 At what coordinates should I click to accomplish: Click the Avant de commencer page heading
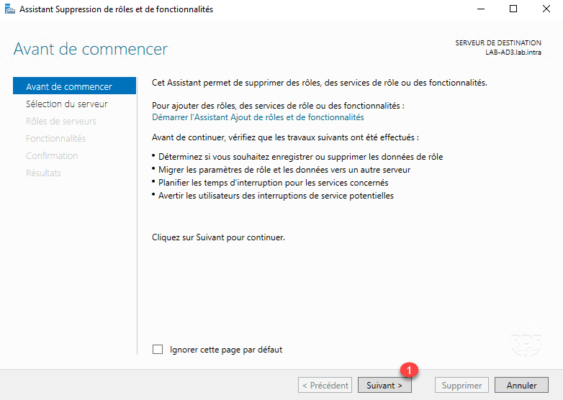click(90, 49)
